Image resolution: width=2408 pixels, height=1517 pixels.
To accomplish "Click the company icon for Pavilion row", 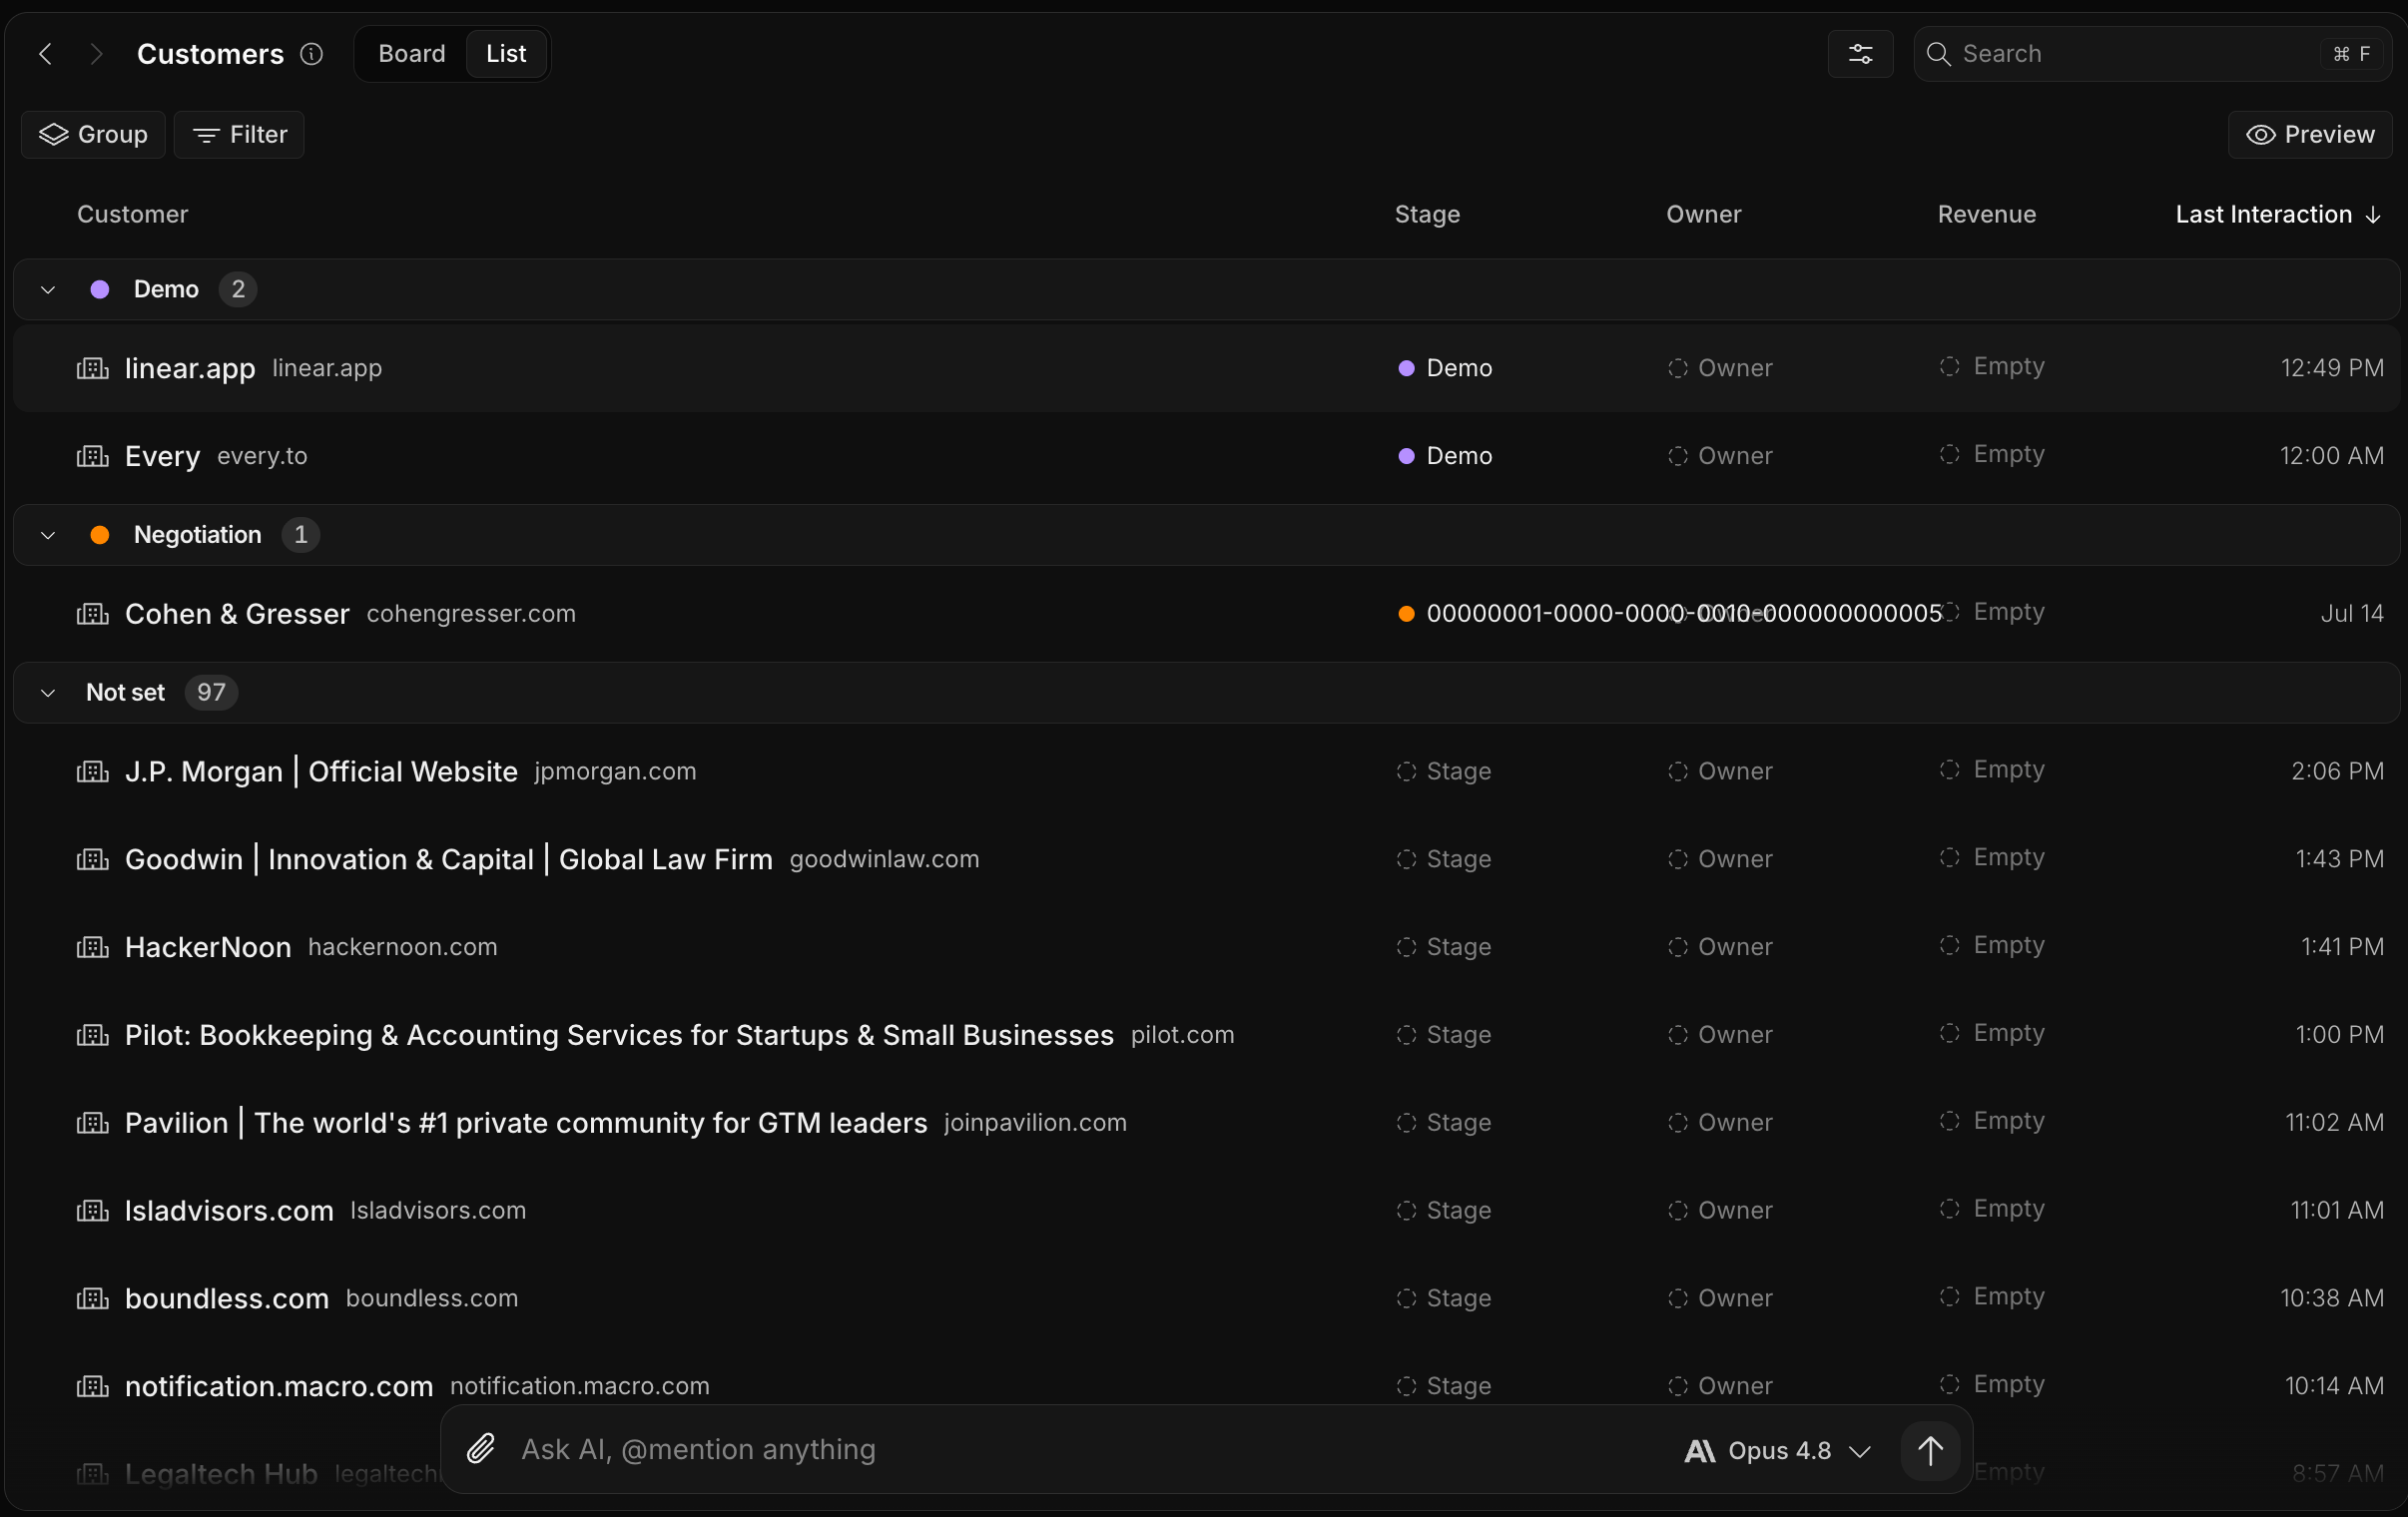I will pyautogui.click(x=93, y=1123).
